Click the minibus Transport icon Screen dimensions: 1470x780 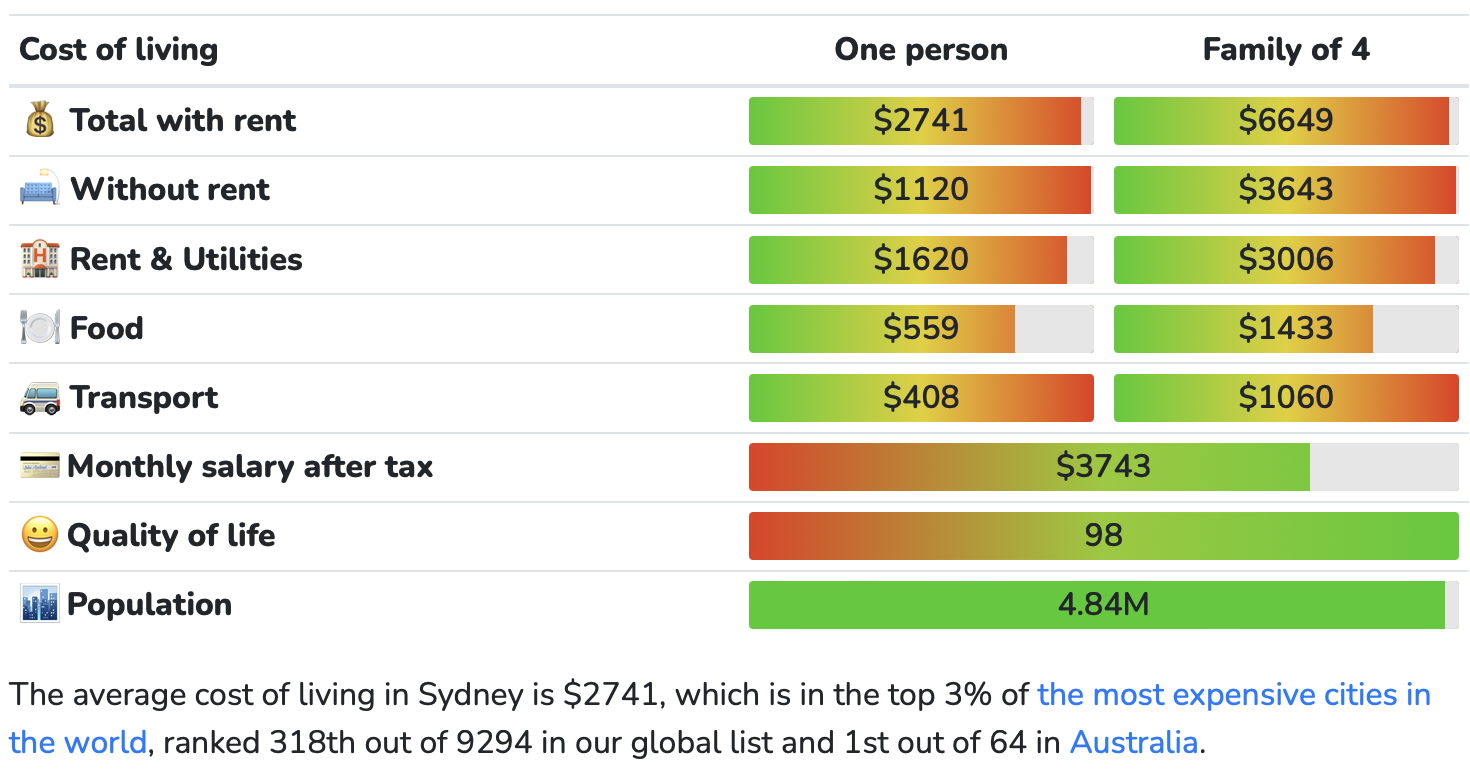tap(40, 397)
